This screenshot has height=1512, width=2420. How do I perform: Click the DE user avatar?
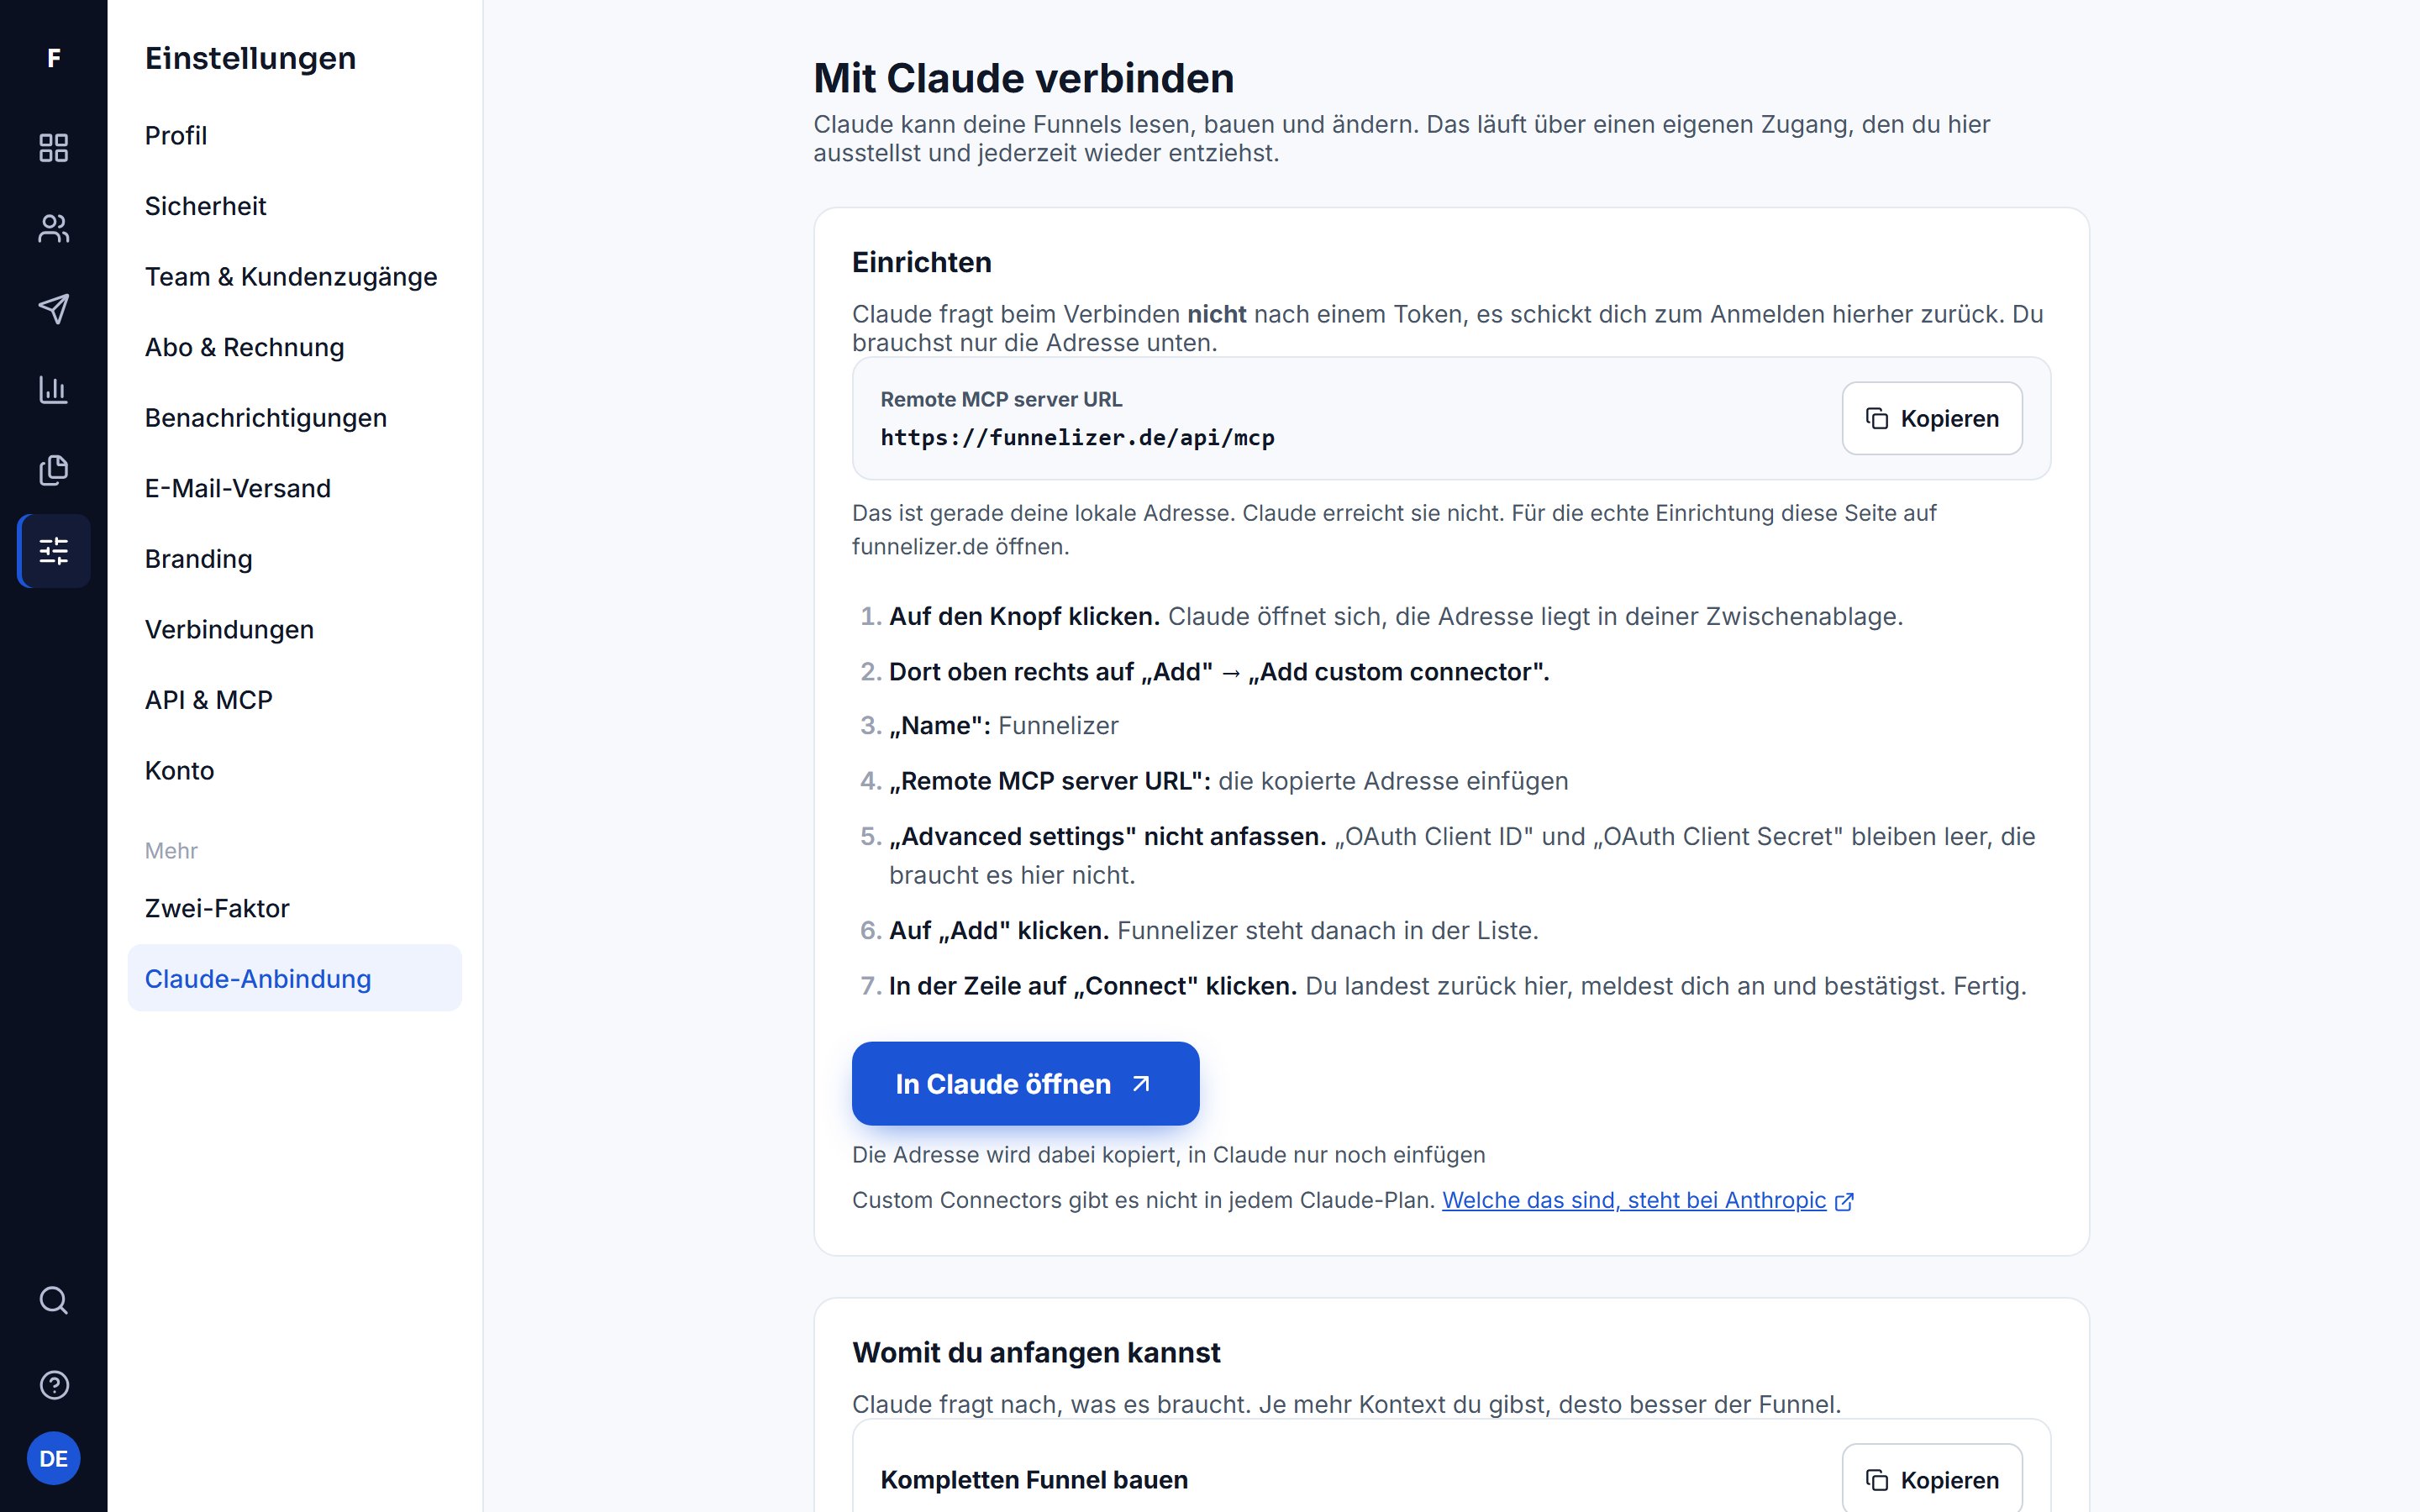pyautogui.click(x=54, y=1459)
